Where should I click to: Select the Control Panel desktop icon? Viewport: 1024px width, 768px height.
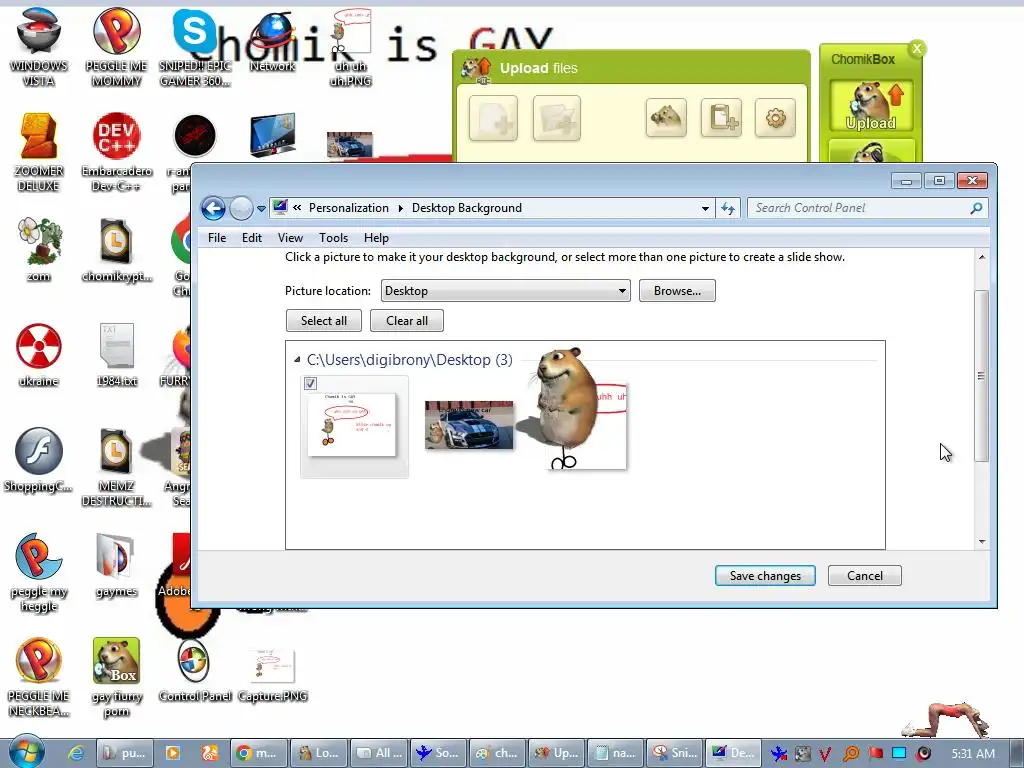(195, 670)
